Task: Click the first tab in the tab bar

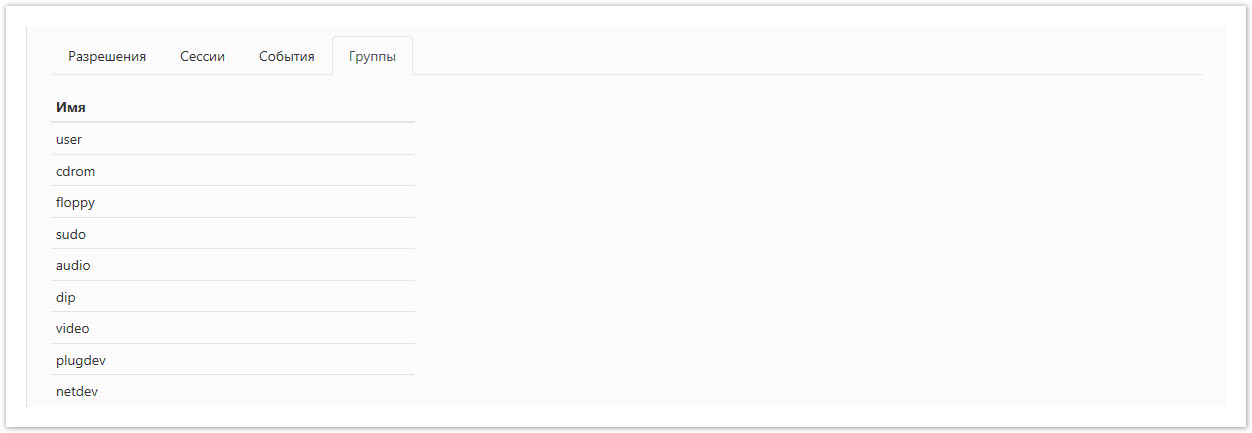Action: 107,57
